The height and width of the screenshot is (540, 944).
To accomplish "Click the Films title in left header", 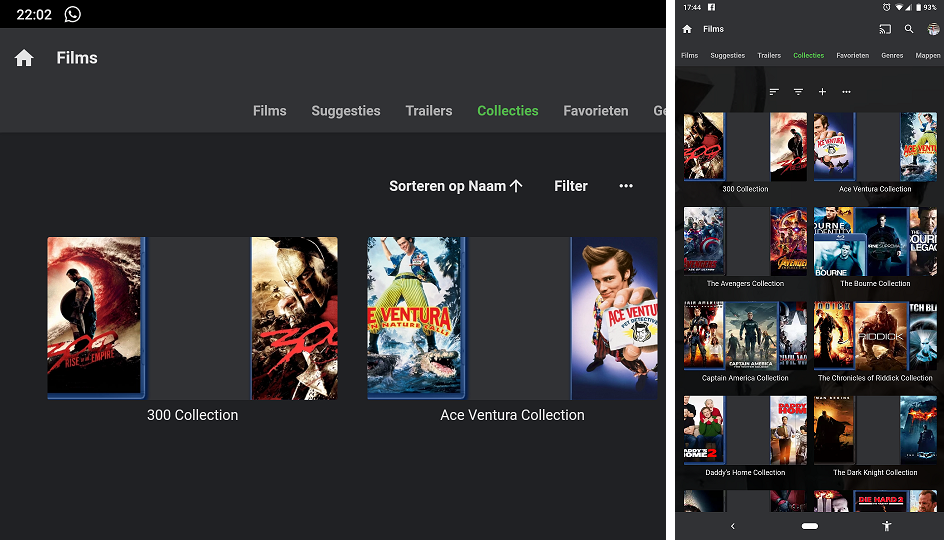I will (77, 58).
